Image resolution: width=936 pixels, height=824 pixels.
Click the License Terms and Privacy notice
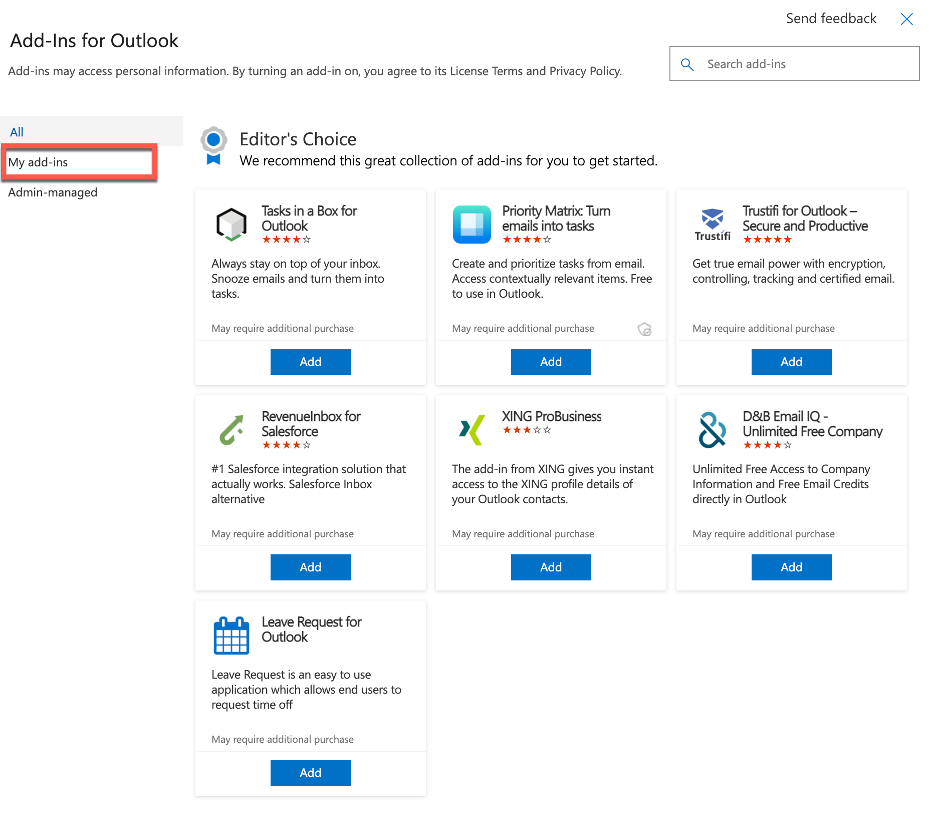point(315,71)
